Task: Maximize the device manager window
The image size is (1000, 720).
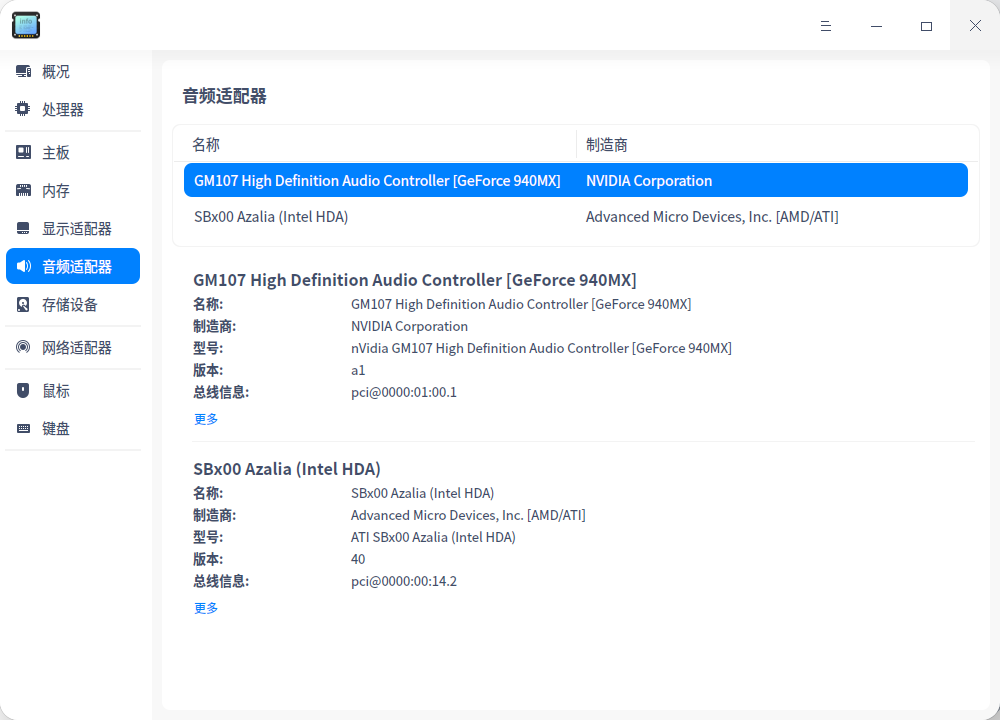Action: click(x=926, y=26)
